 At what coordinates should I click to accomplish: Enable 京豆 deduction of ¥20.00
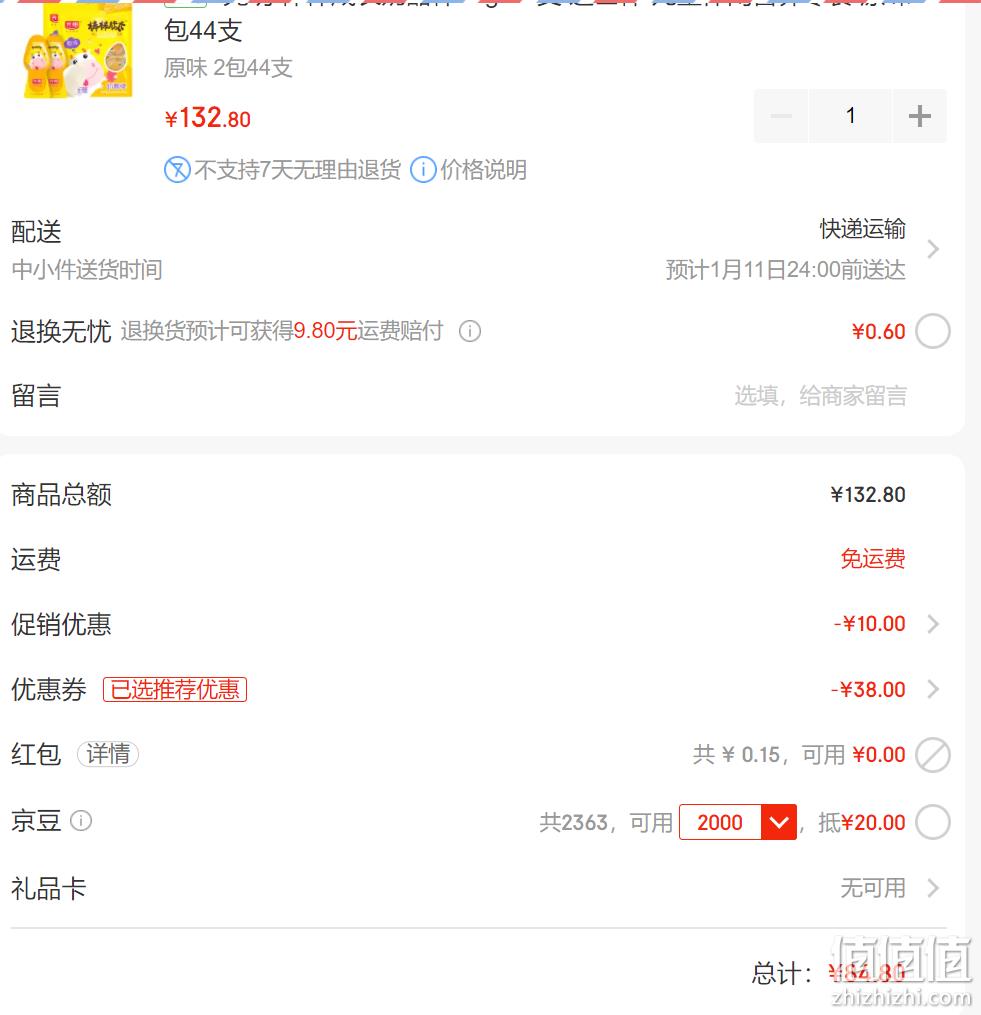click(933, 822)
